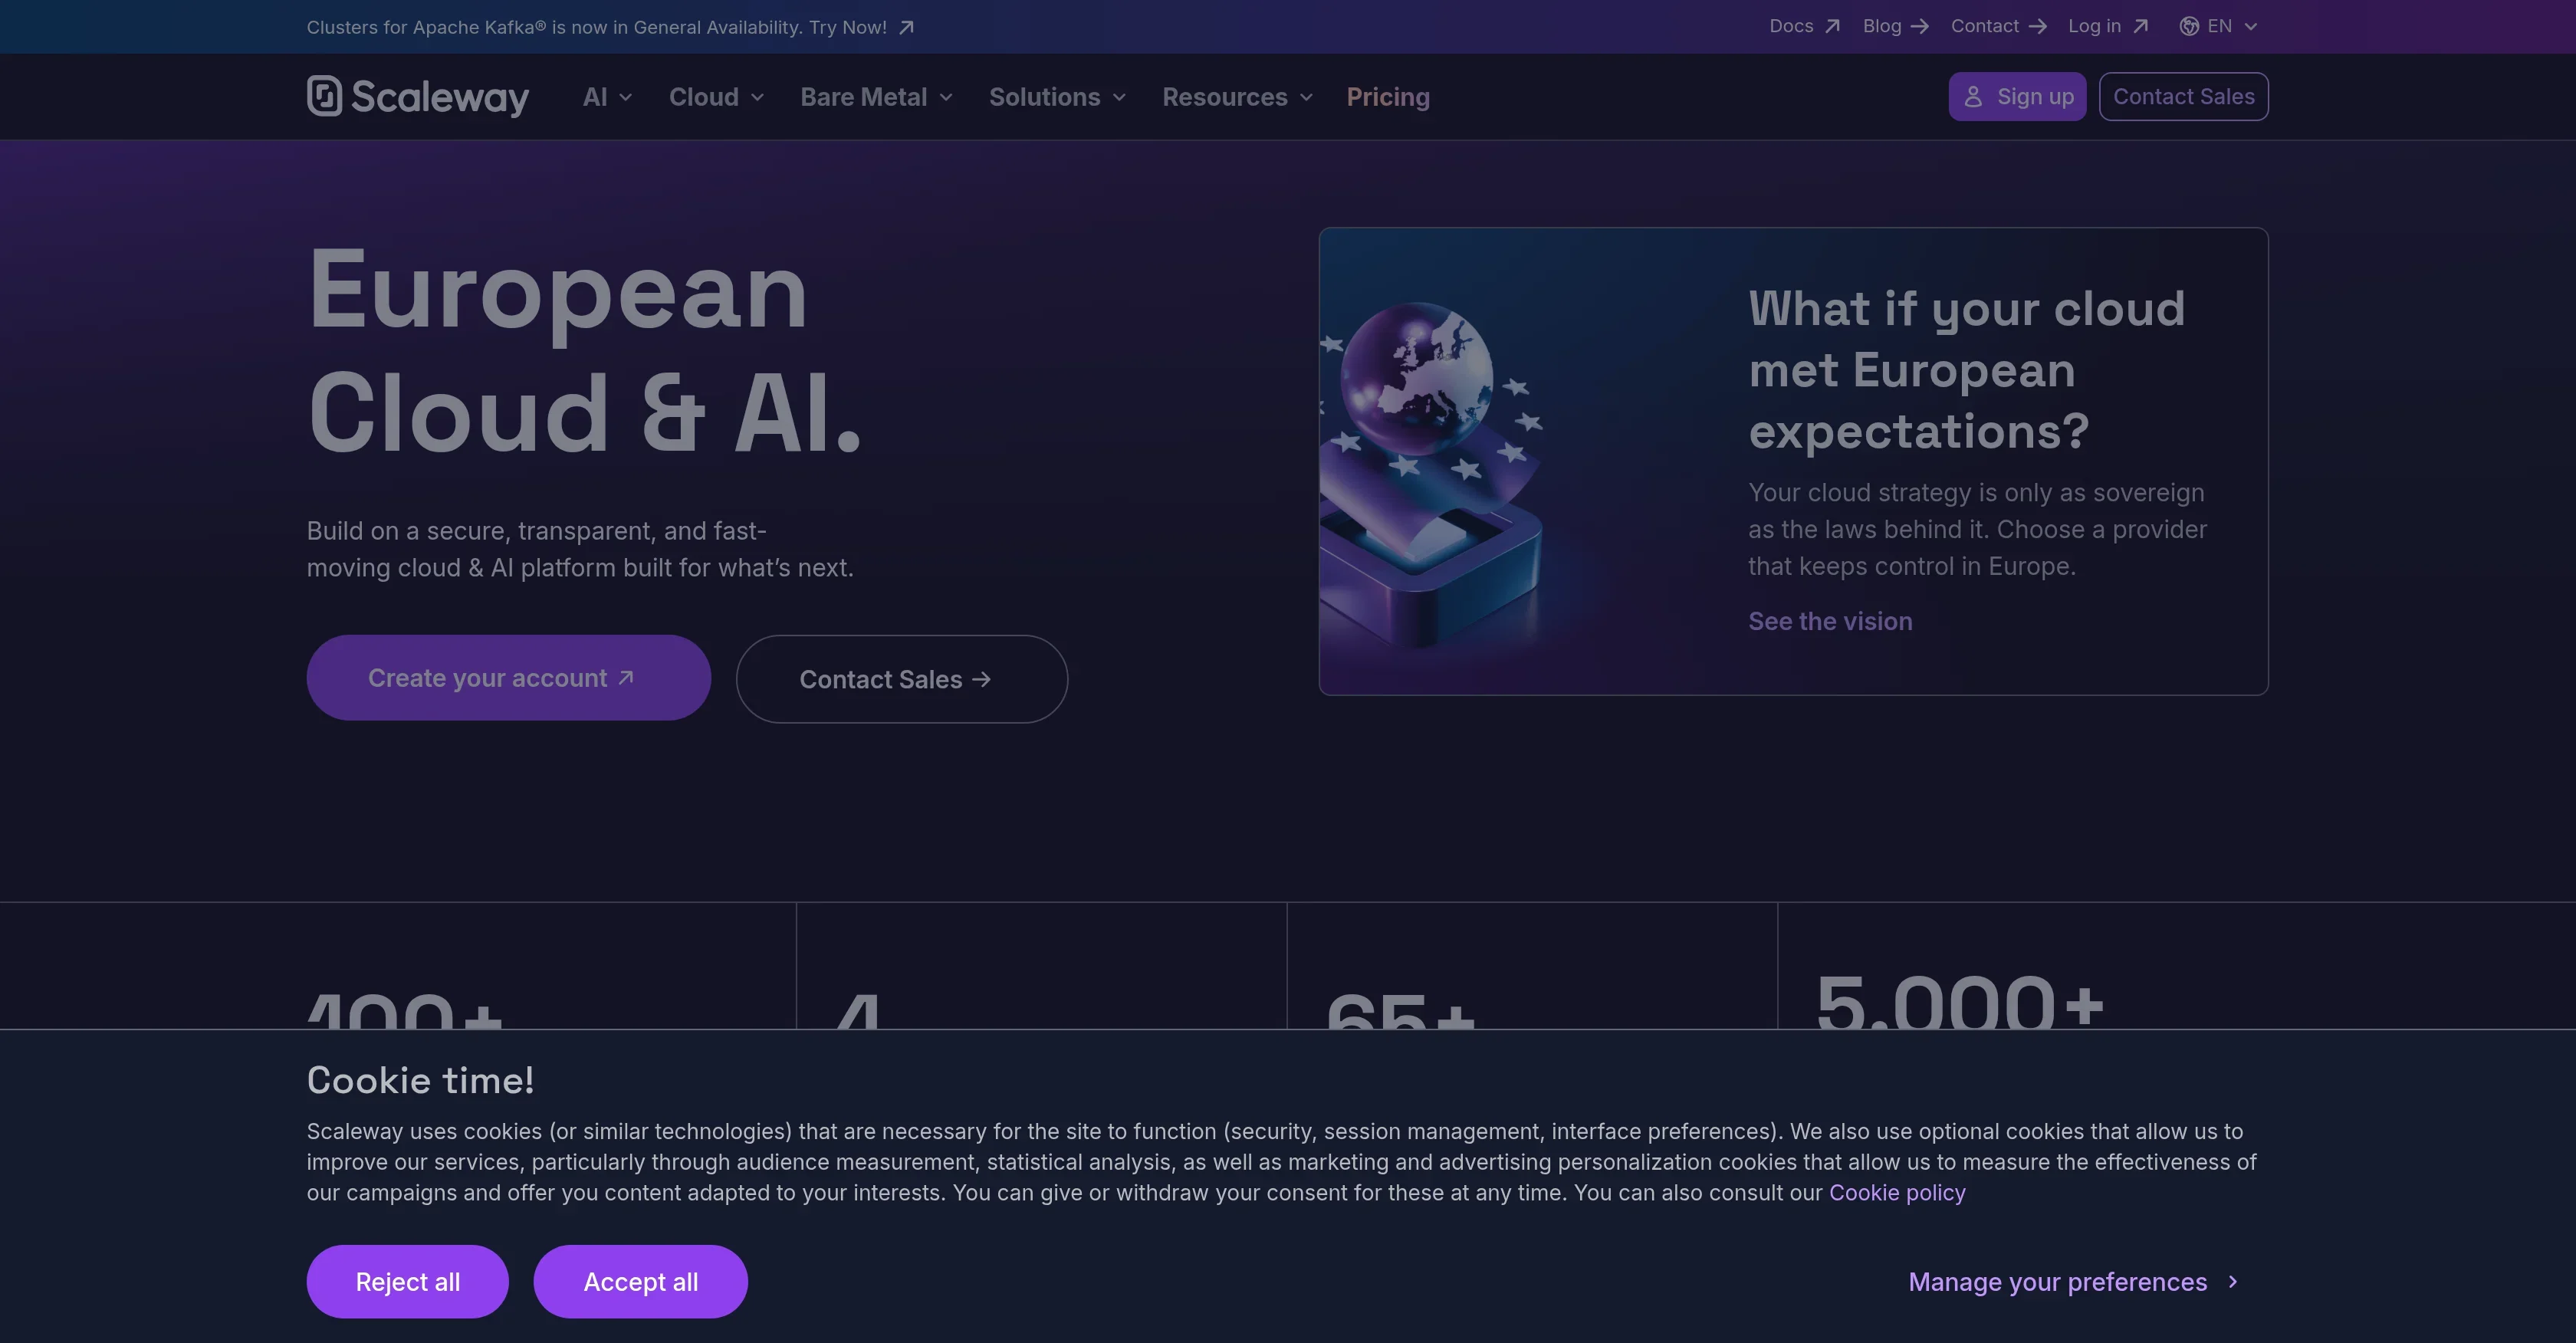Click Contact Sales in the header
The height and width of the screenshot is (1343, 2576).
pos(2183,96)
